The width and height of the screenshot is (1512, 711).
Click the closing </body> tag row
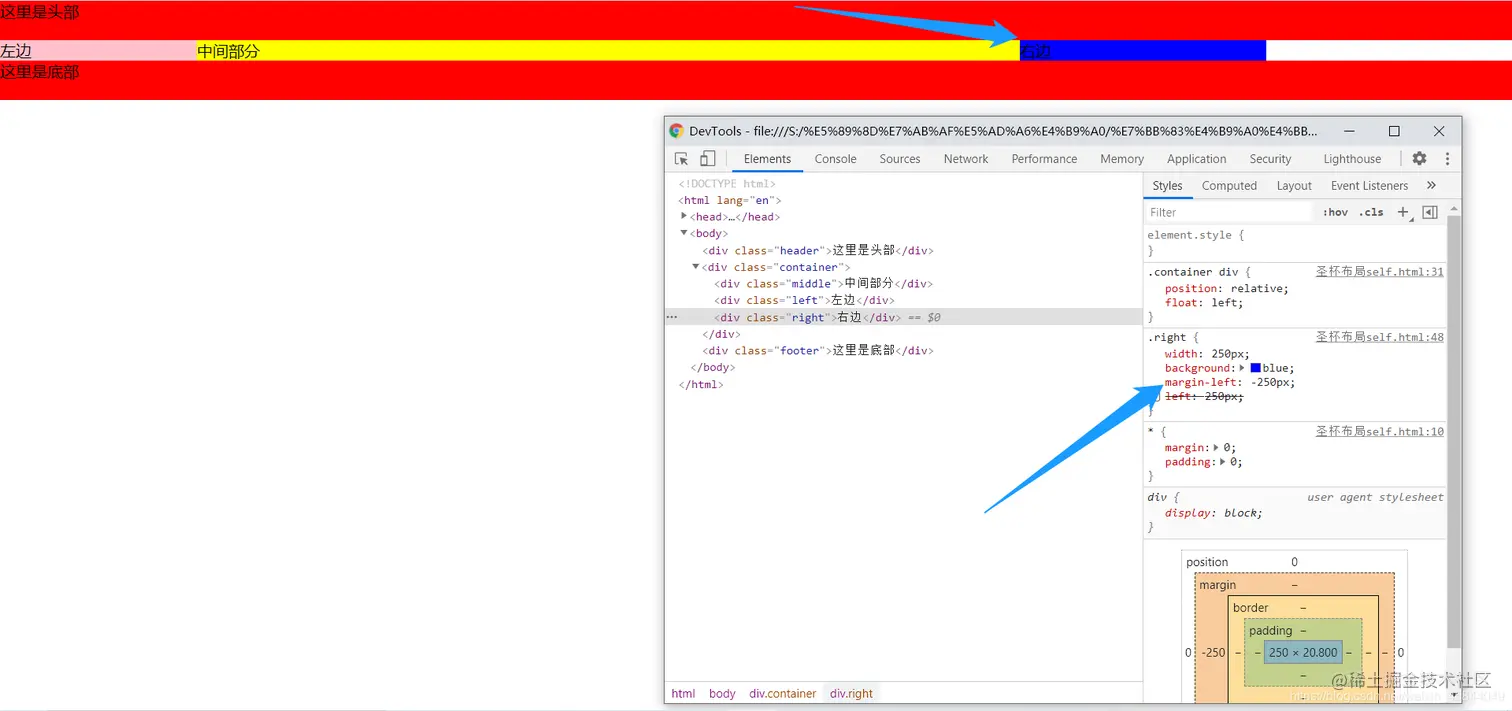(712, 367)
